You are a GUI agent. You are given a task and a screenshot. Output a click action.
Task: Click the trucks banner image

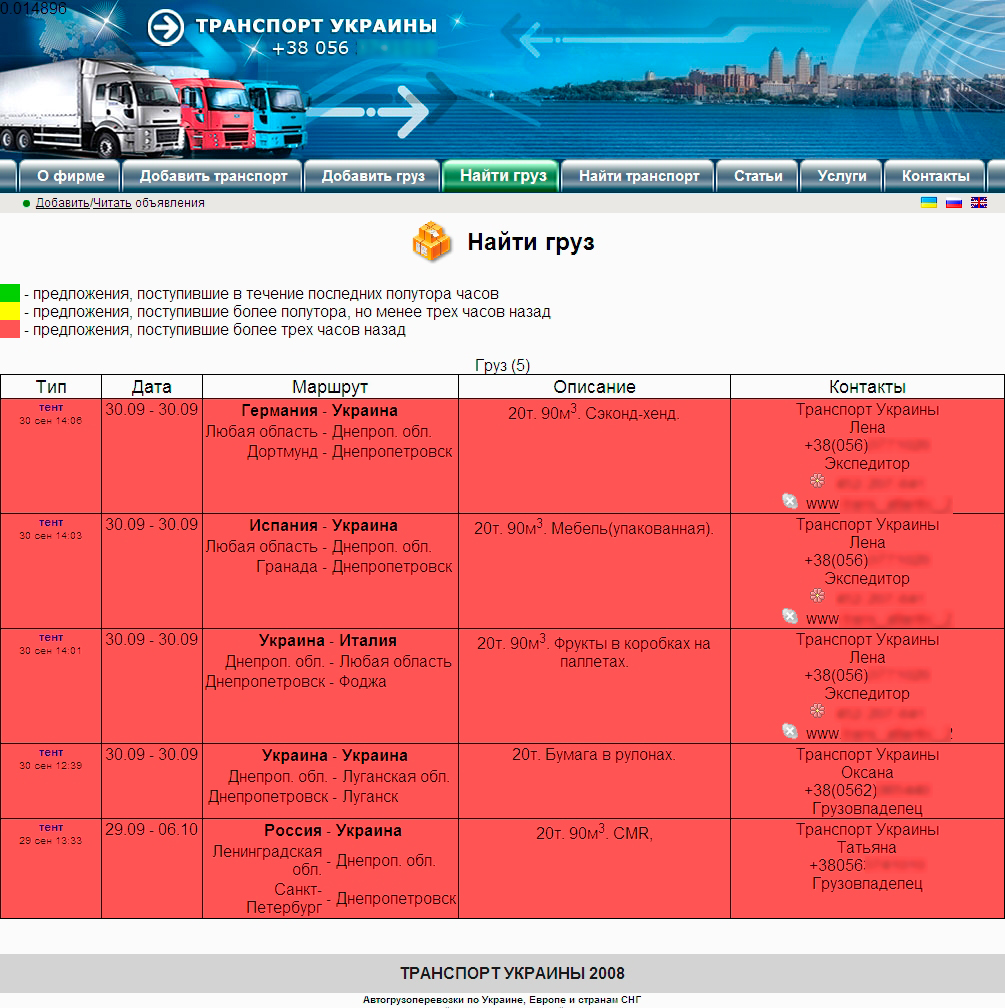[x=154, y=107]
